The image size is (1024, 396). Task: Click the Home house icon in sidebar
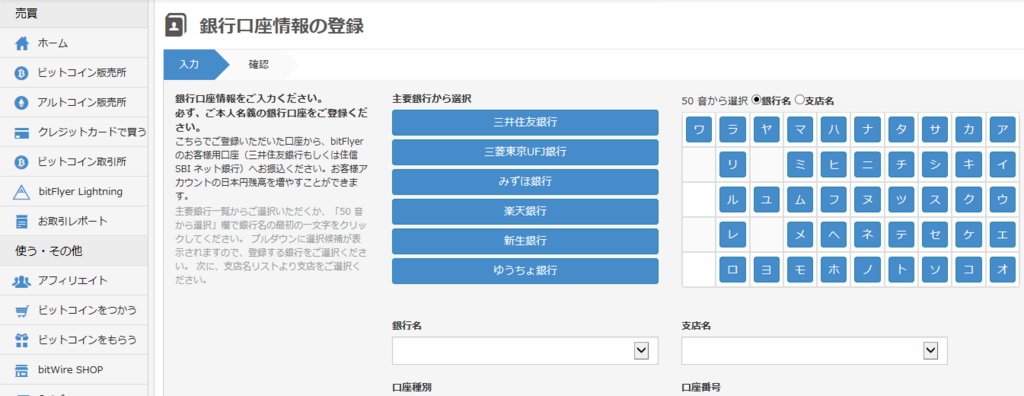[x=22, y=44]
